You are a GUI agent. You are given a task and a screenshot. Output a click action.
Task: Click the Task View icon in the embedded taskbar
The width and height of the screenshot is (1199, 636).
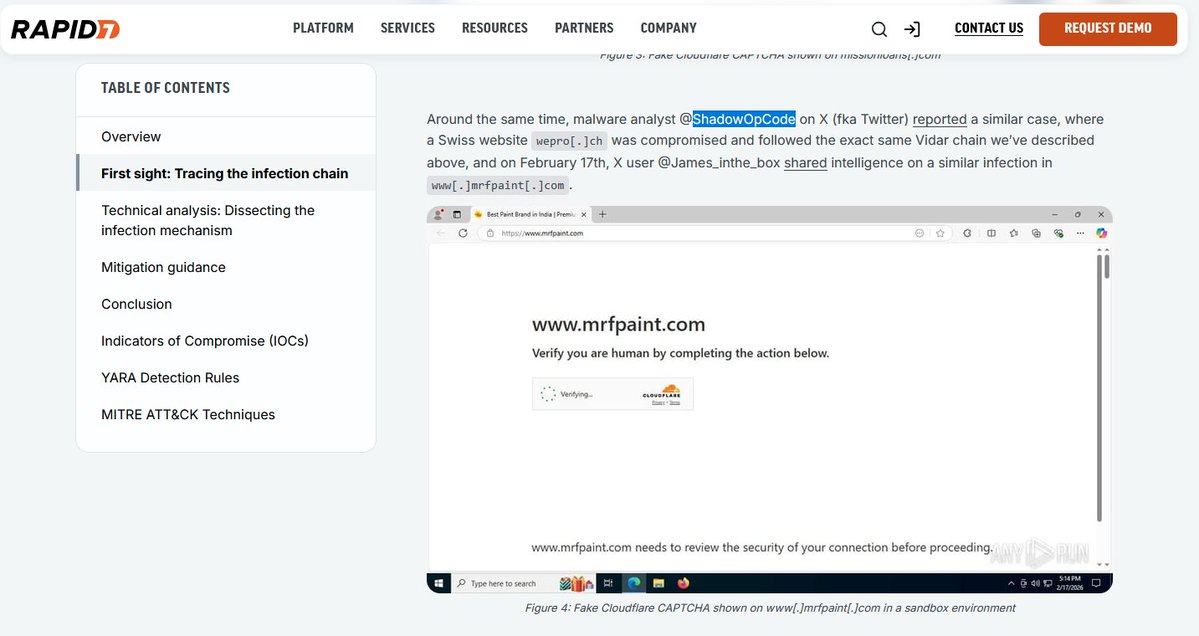point(608,583)
